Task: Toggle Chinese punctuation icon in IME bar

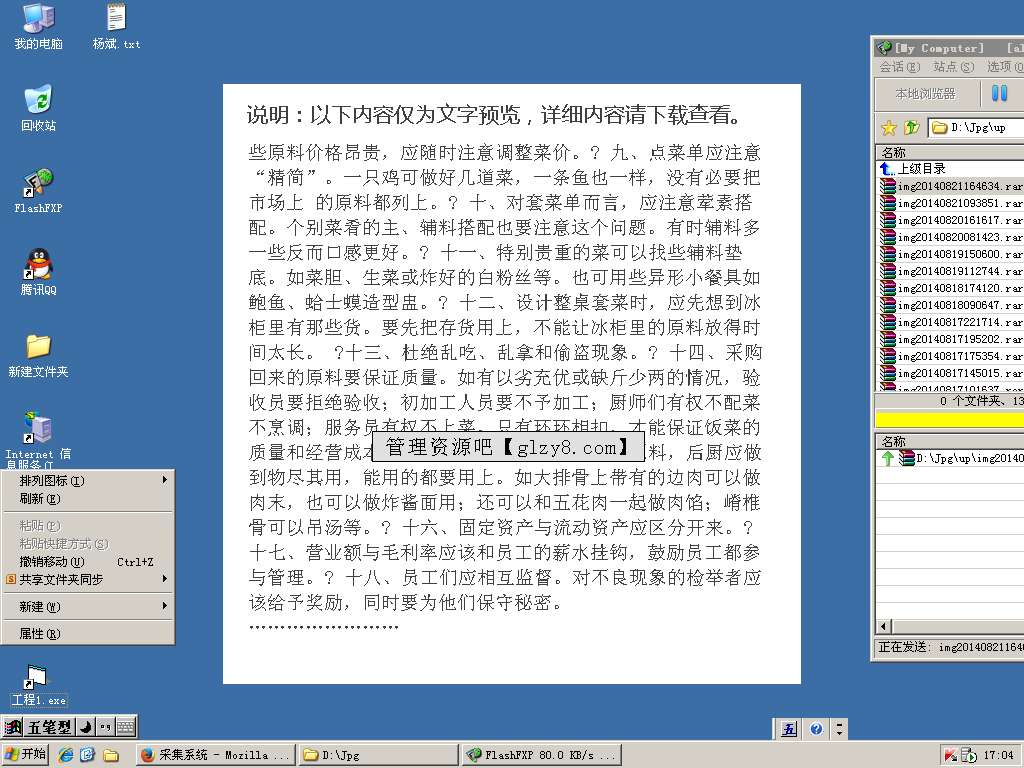Action: coord(105,726)
